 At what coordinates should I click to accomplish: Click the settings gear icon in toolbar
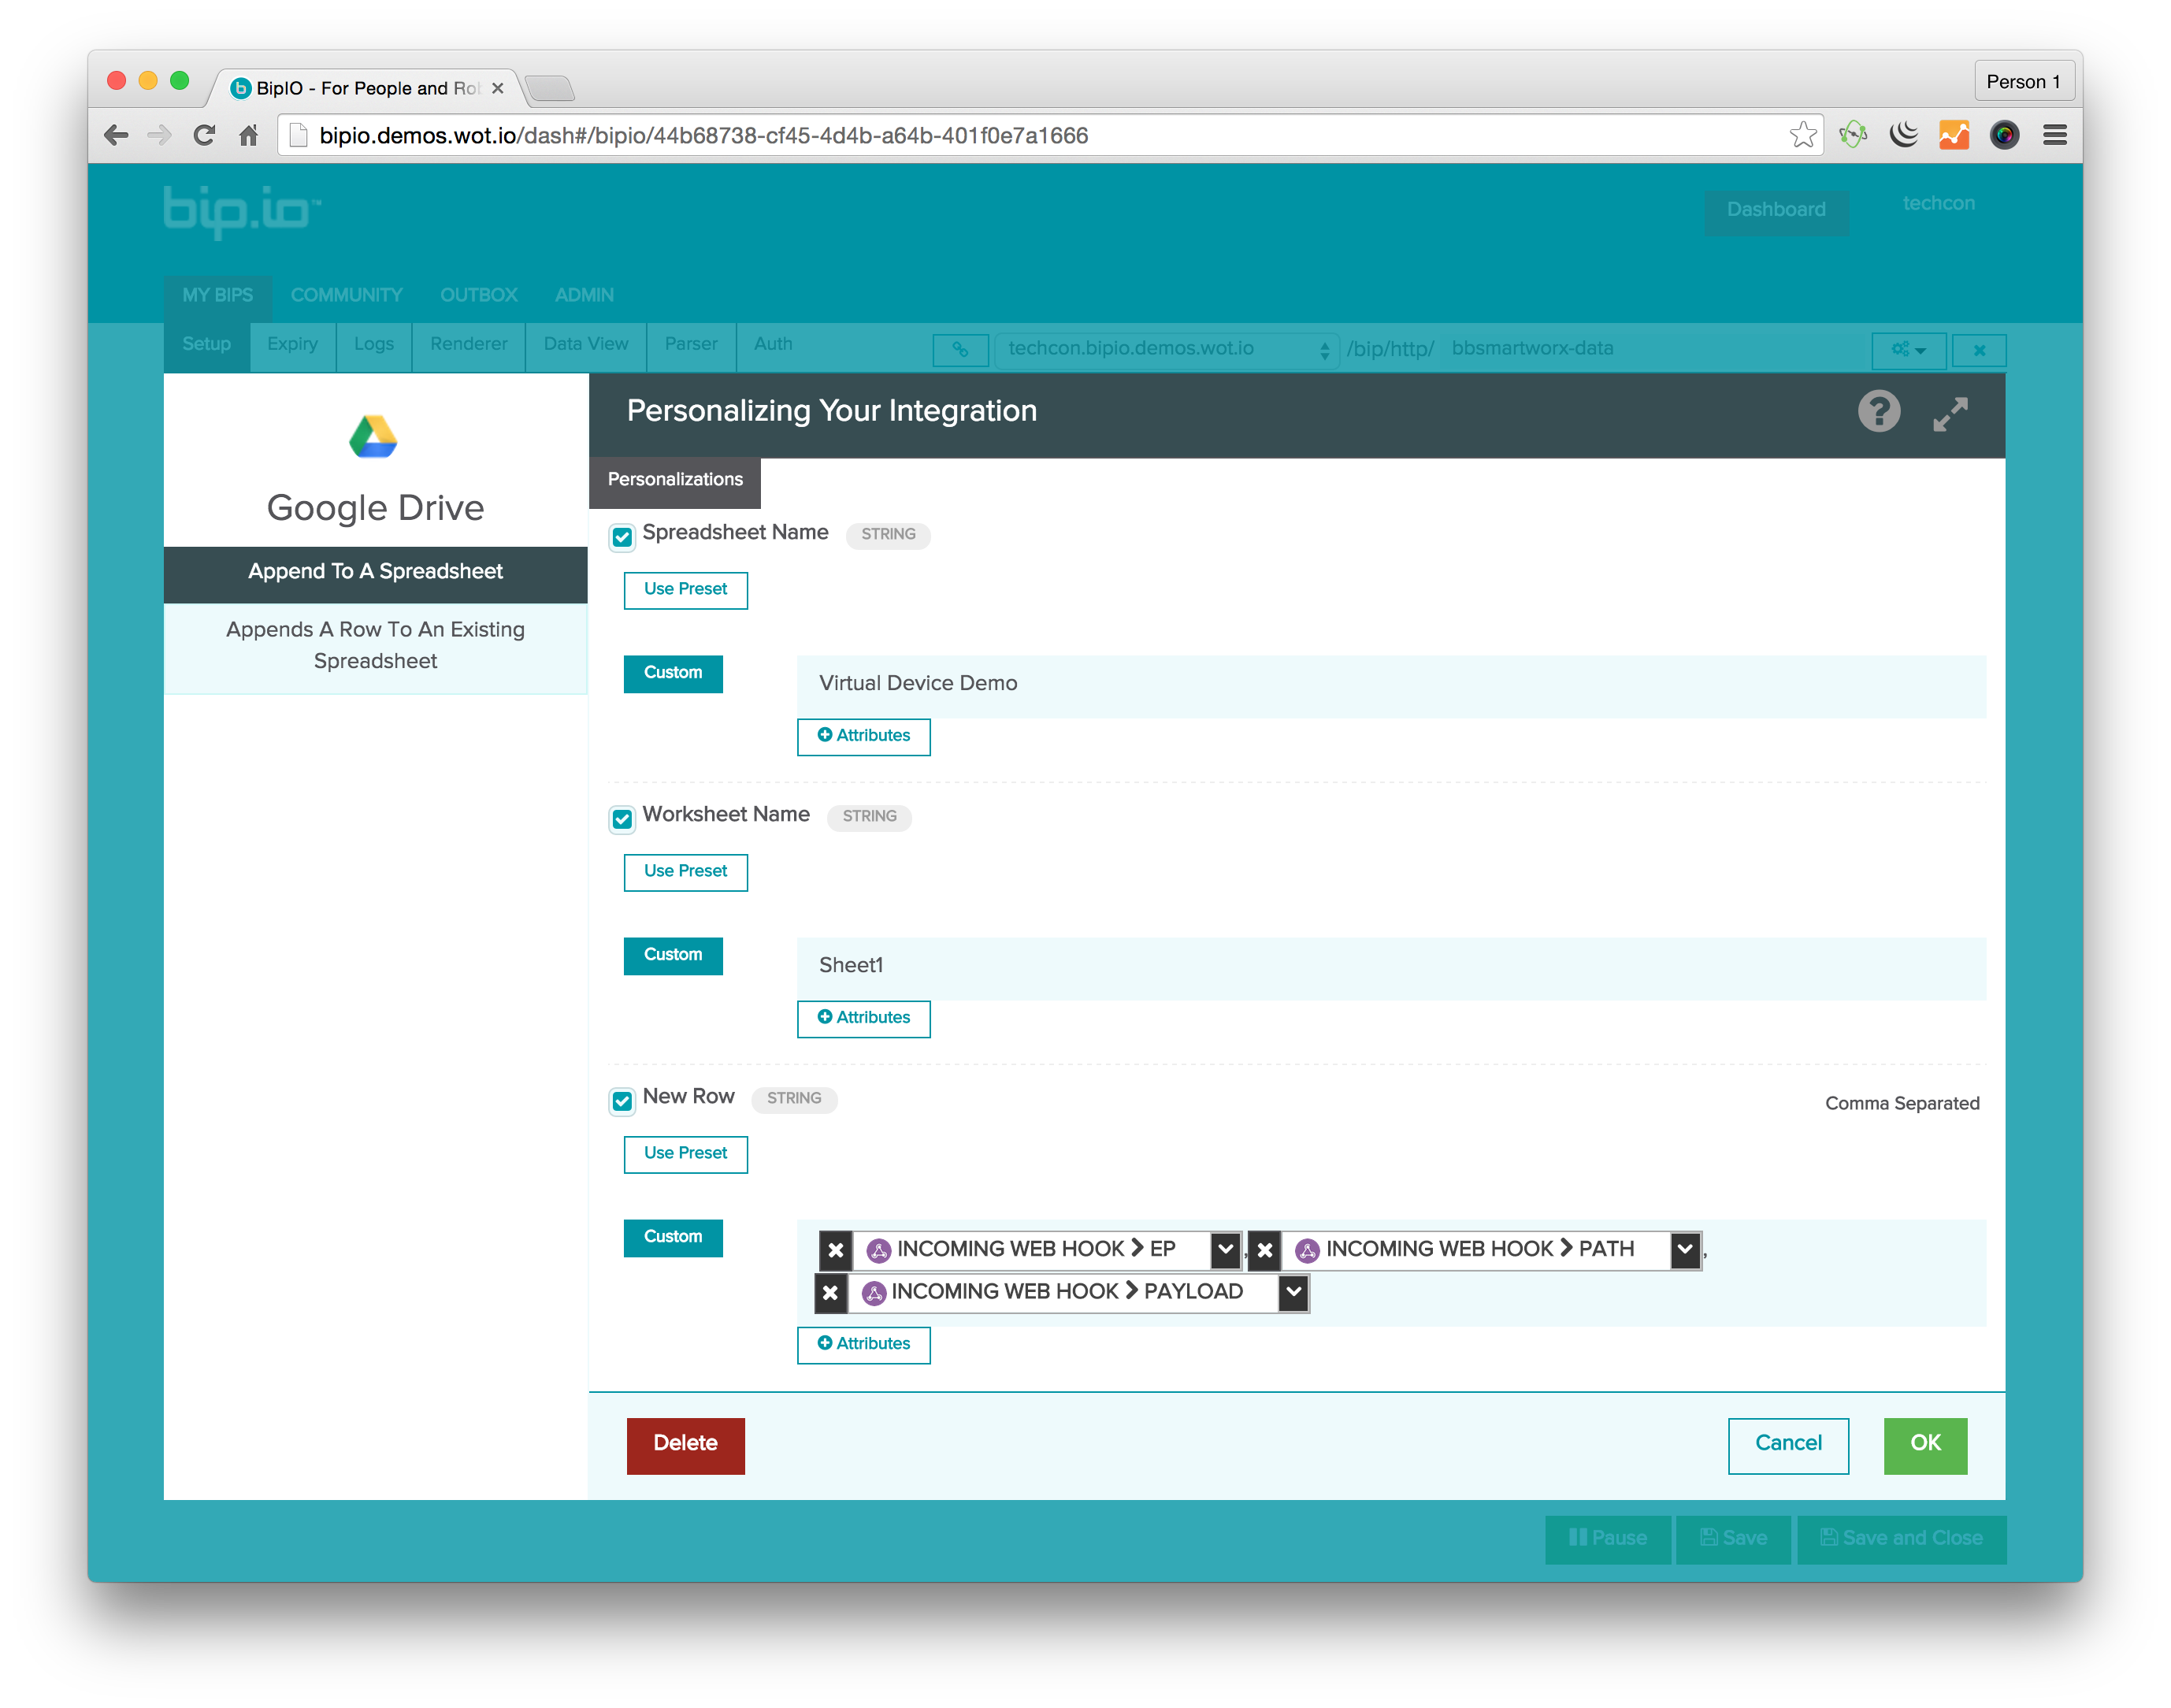(x=1903, y=347)
